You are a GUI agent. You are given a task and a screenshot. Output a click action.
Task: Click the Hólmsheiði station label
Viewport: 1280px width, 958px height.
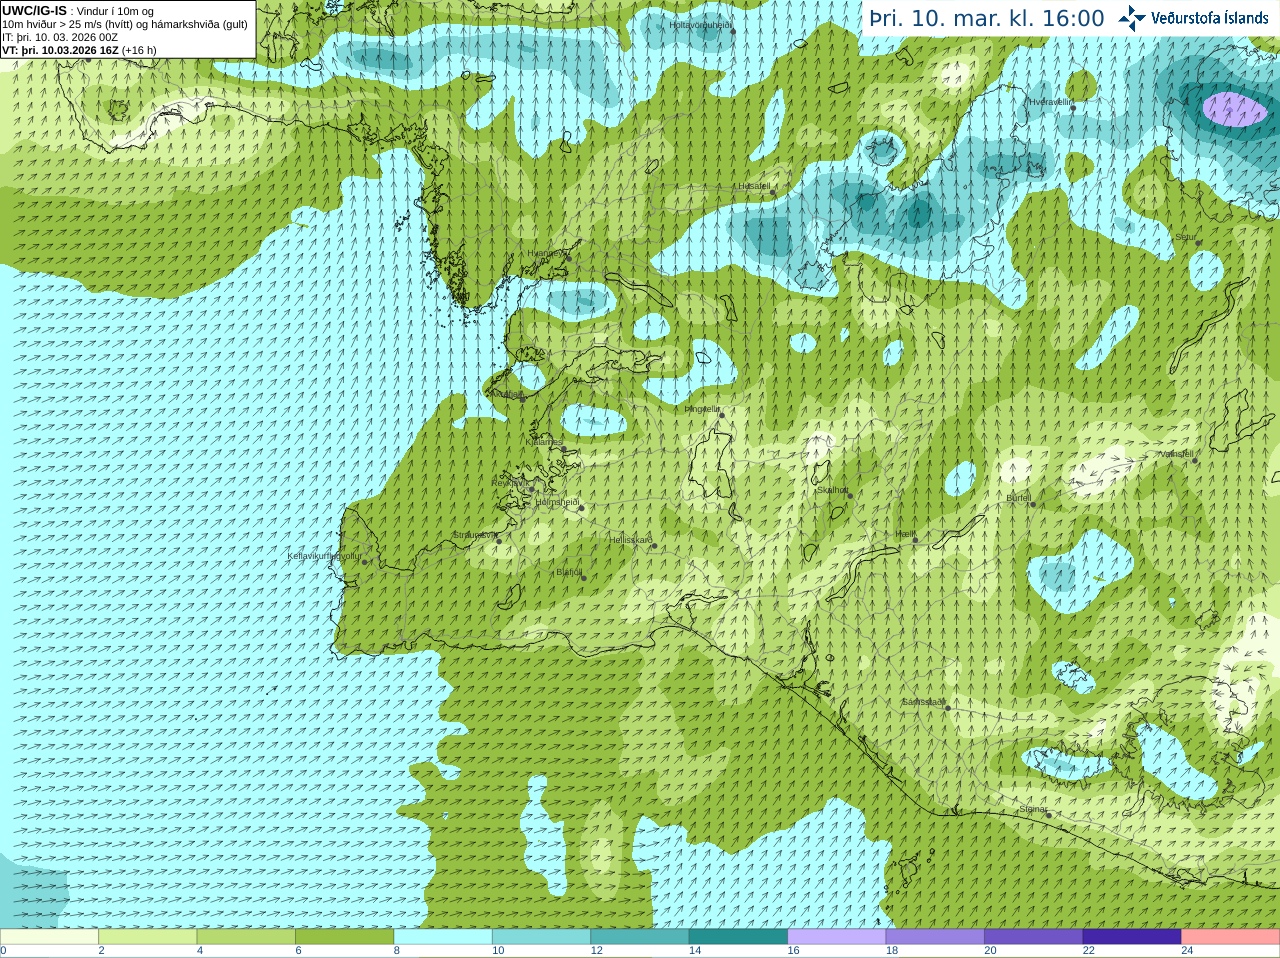tap(557, 502)
